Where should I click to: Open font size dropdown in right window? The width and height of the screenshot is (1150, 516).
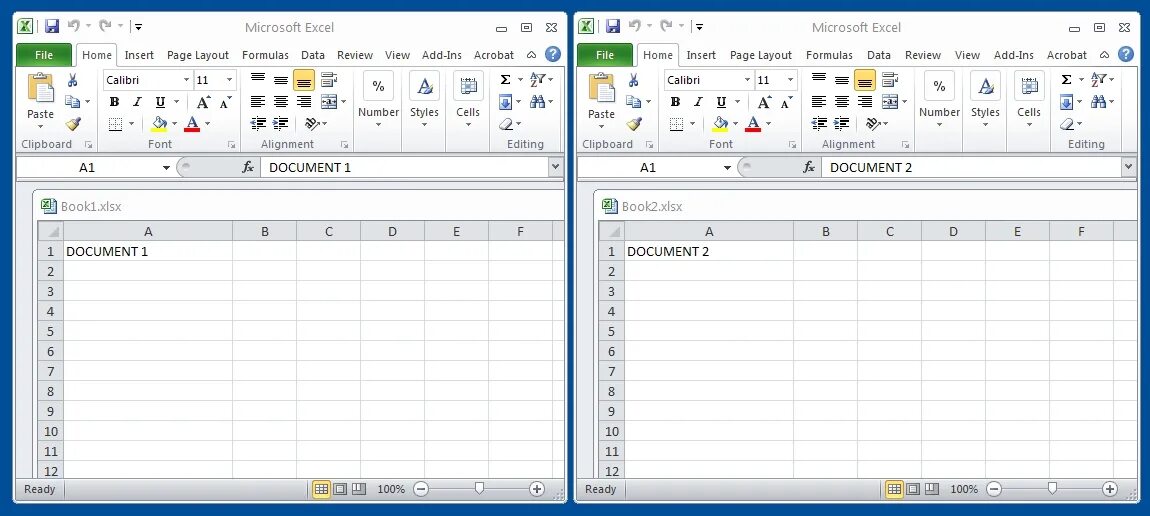[x=791, y=80]
